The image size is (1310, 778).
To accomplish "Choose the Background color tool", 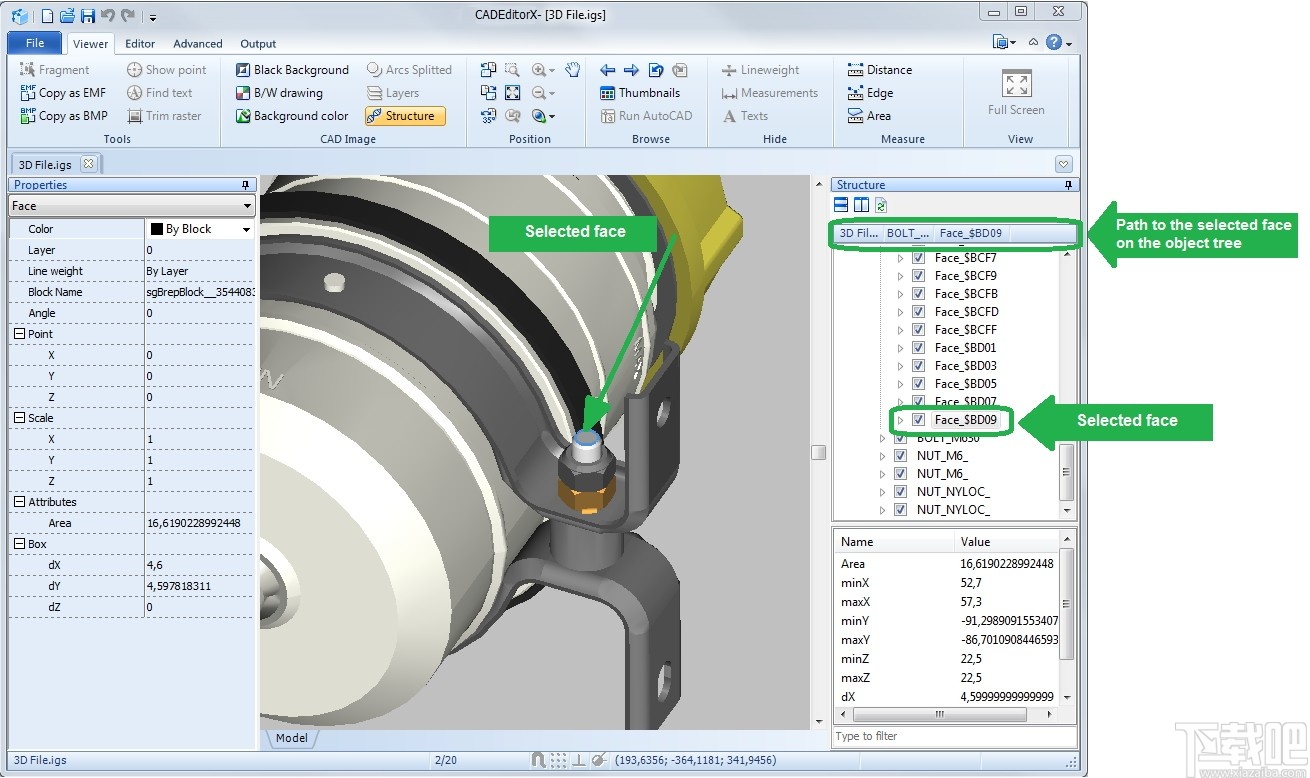I will [x=292, y=116].
